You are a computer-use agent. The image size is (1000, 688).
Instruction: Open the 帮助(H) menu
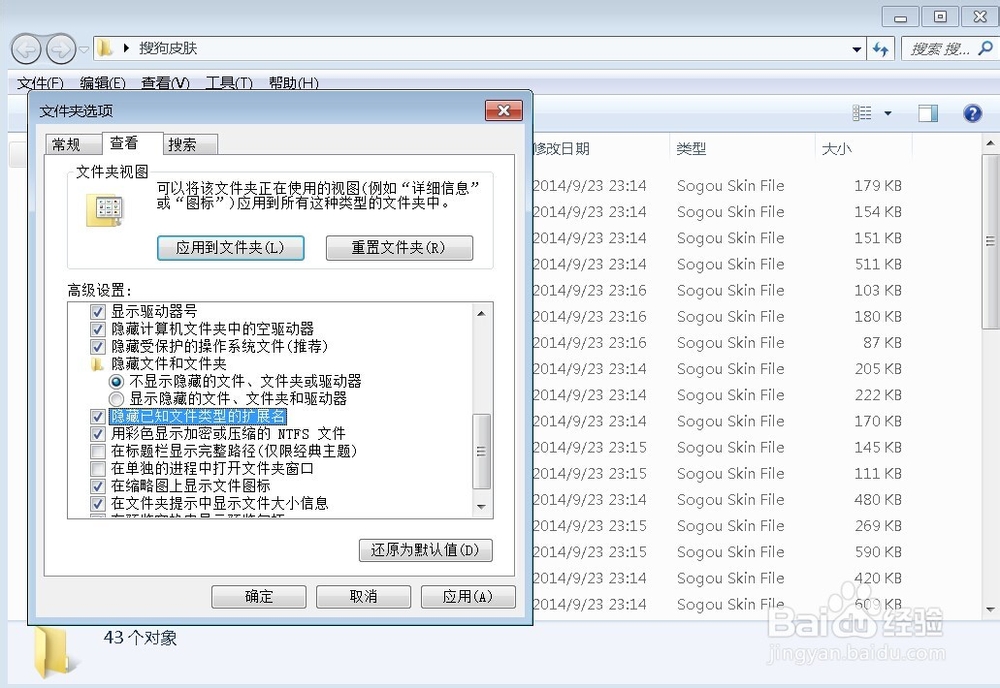[x=293, y=83]
